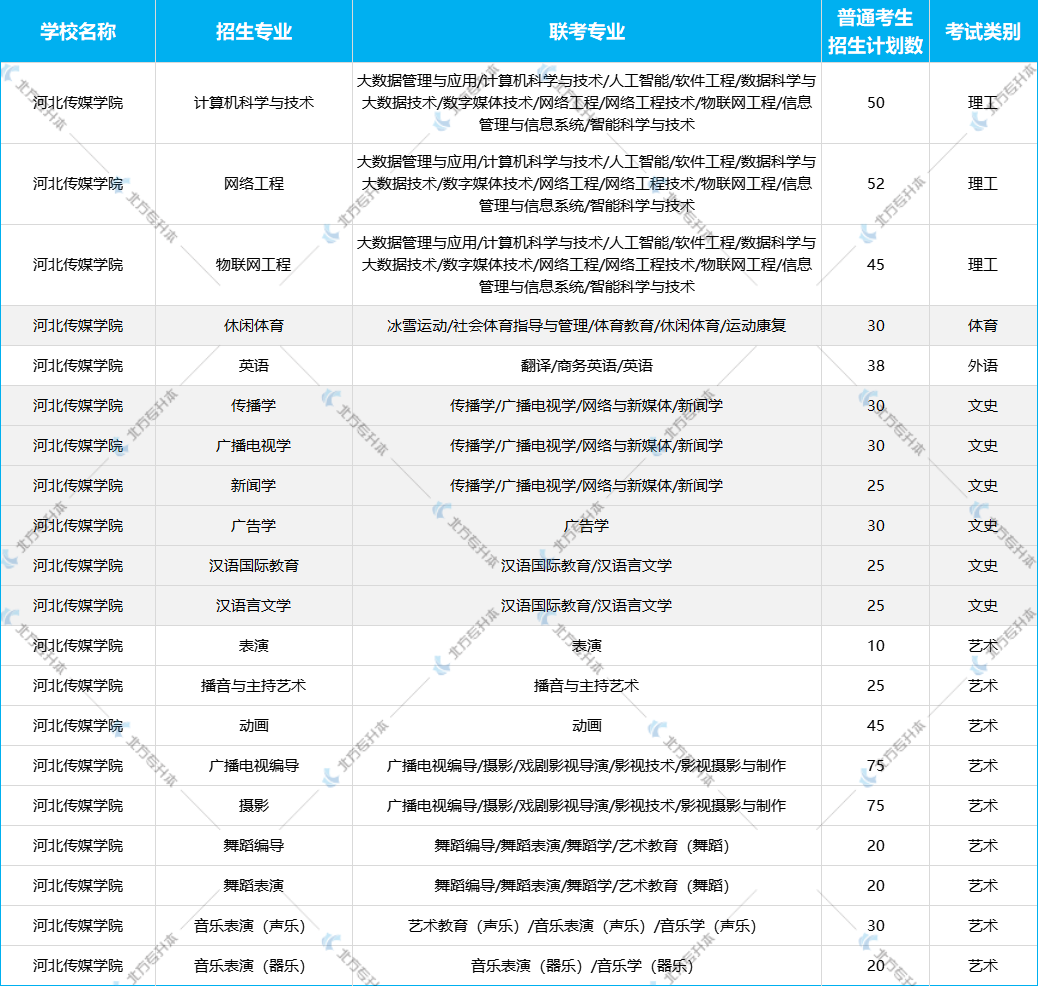Click 广播电视编导 in the 招生专业 column
Screen dimensions: 1038x986
tap(254, 765)
